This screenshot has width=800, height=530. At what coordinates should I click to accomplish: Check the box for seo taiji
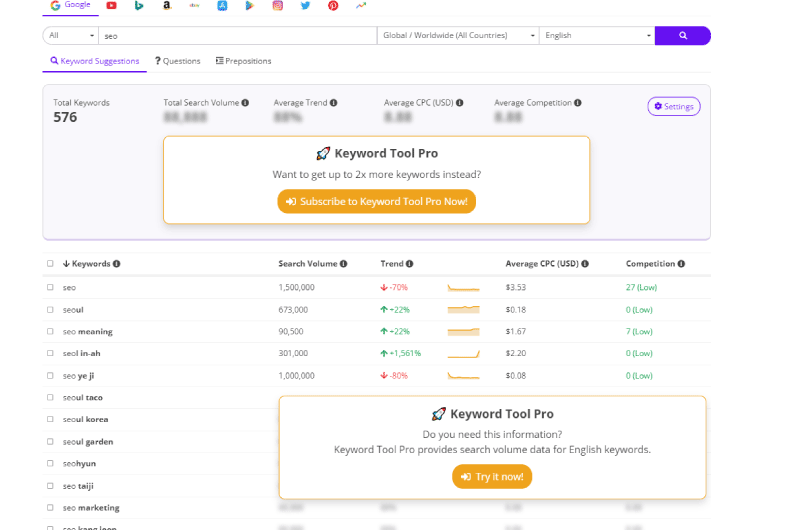(x=50, y=486)
